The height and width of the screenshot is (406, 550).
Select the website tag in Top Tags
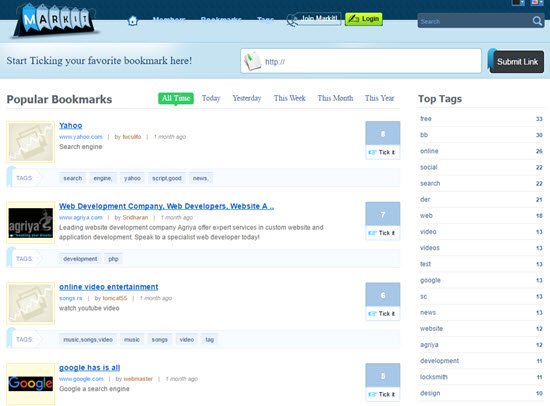[431, 328]
